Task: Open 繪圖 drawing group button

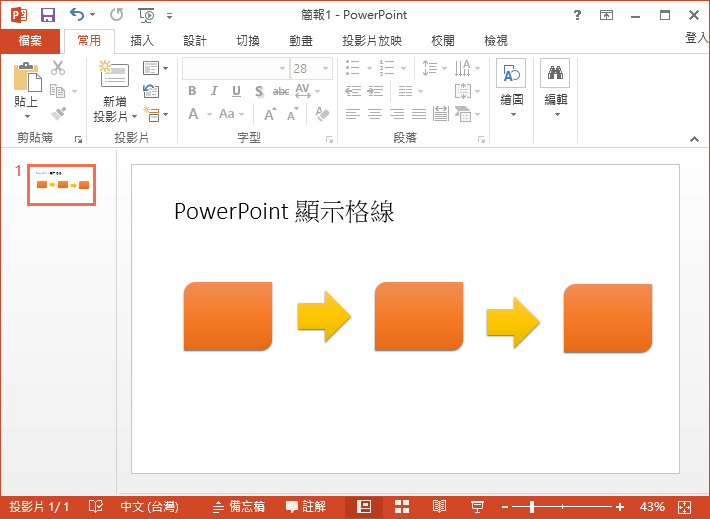Action: (511, 88)
